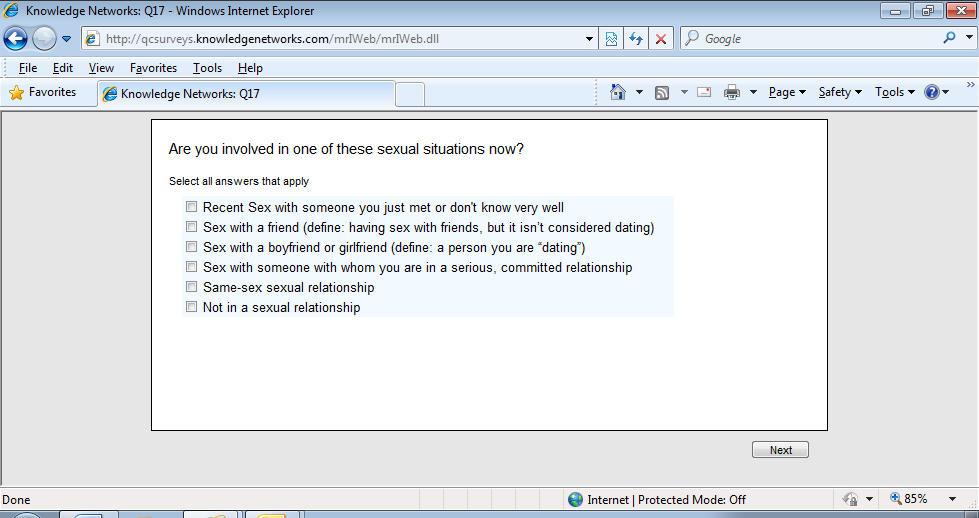Expand the feeds dropdown arrow
Screen dimensions: 979x518
pyautogui.click(x=684, y=92)
